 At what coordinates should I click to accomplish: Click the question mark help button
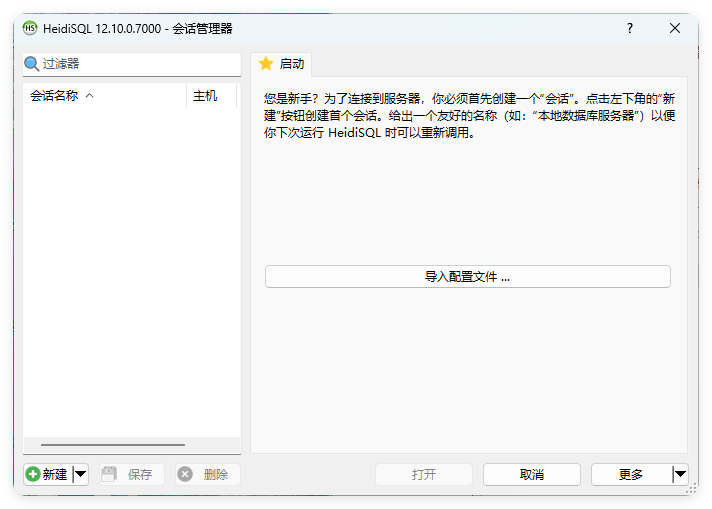click(629, 28)
